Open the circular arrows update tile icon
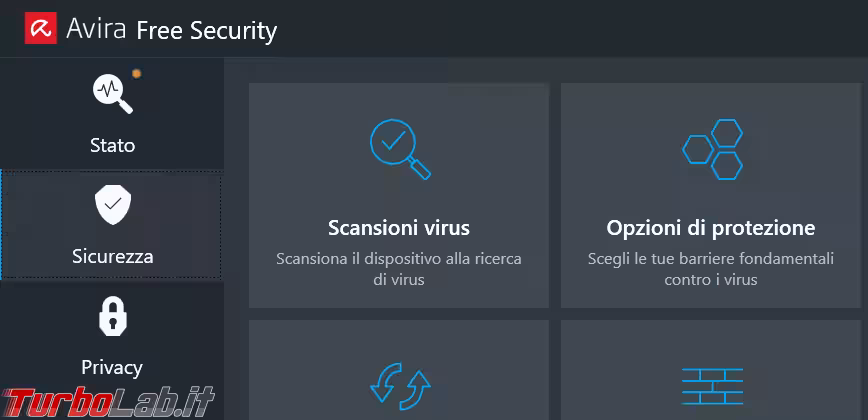Image resolution: width=868 pixels, height=420 pixels. (x=399, y=386)
